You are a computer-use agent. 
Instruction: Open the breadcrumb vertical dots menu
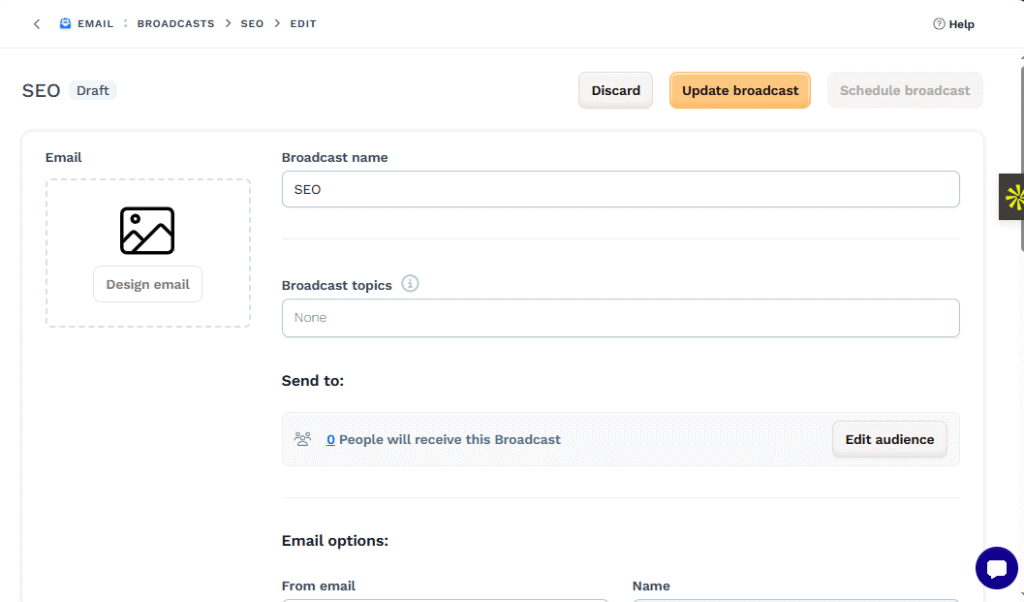click(x=125, y=24)
